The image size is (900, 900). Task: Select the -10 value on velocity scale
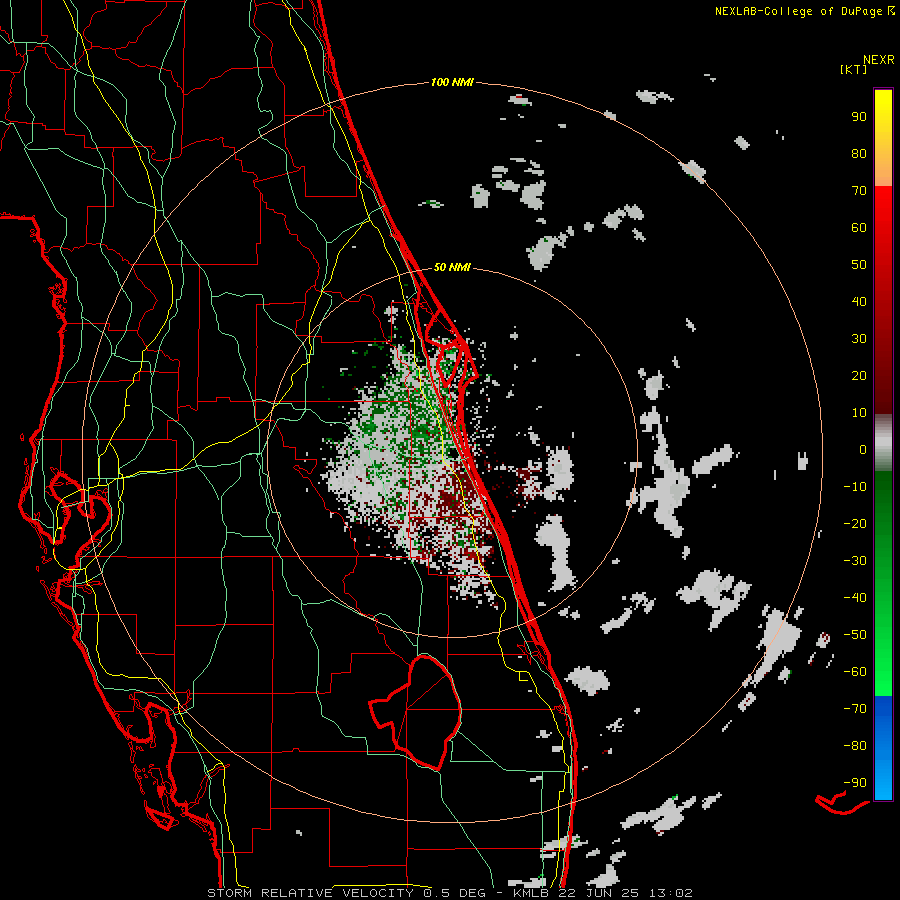[855, 487]
